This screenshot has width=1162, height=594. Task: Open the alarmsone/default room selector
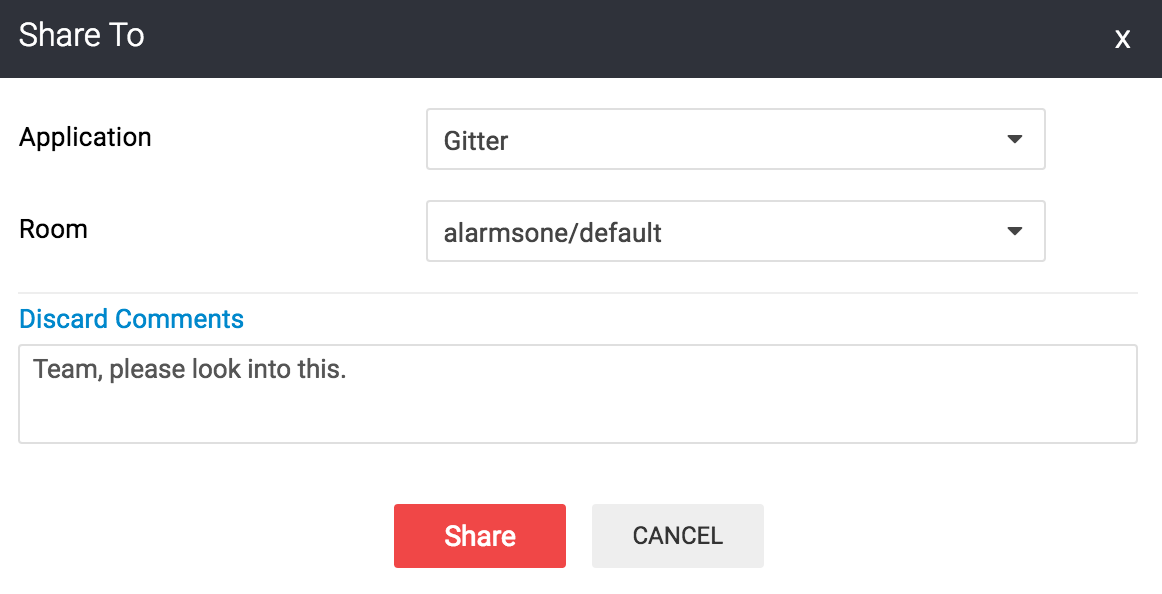735,231
